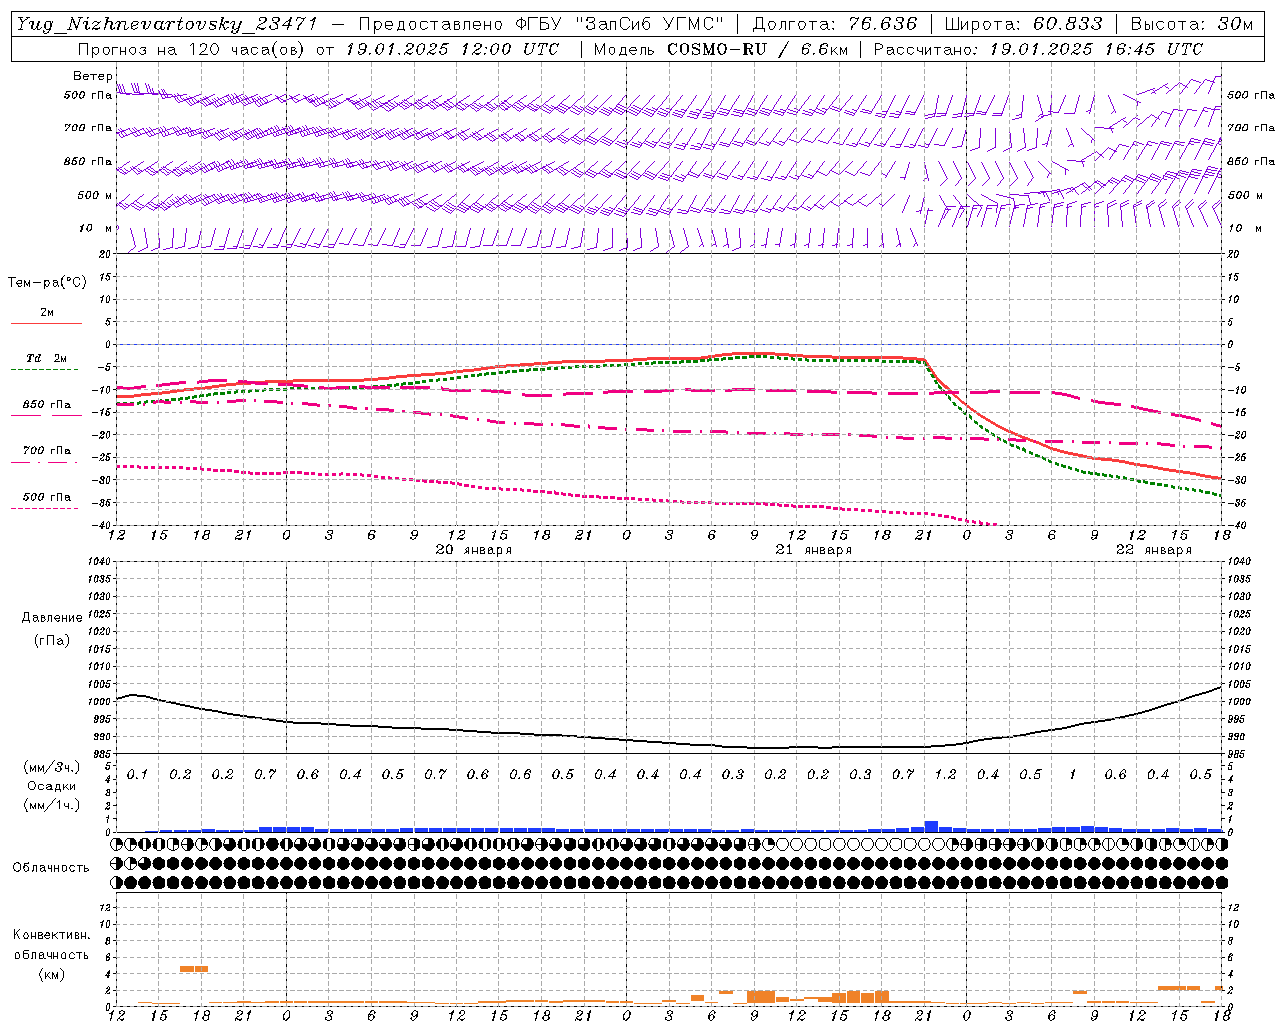1280x1024 pixels.
Task: Click the 0.1 precipitation value
Action: (137, 775)
